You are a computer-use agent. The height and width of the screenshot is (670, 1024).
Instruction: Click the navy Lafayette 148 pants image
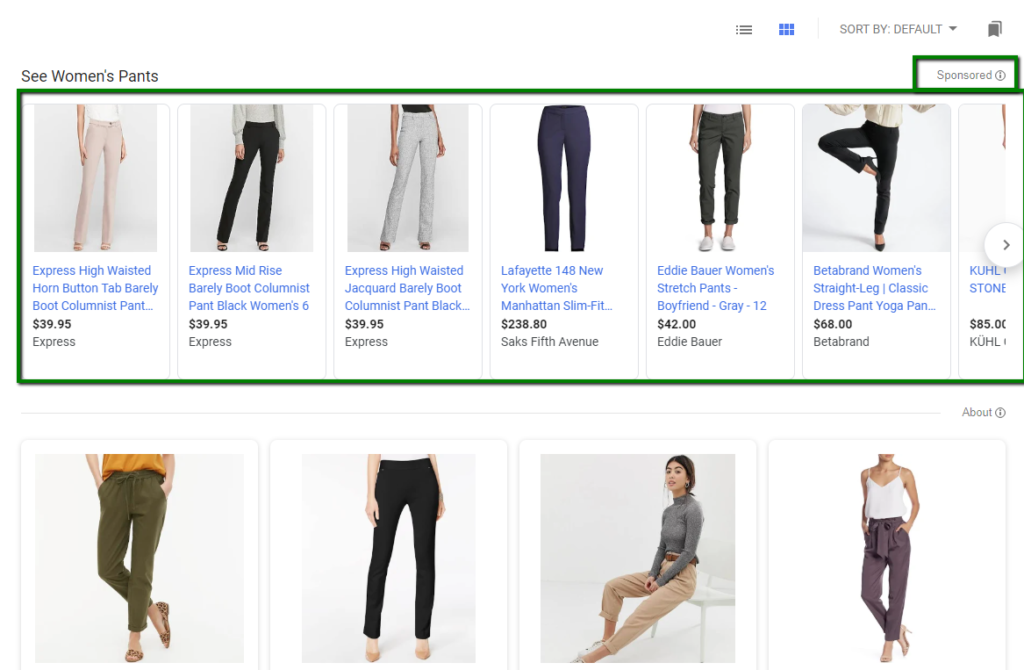564,178
